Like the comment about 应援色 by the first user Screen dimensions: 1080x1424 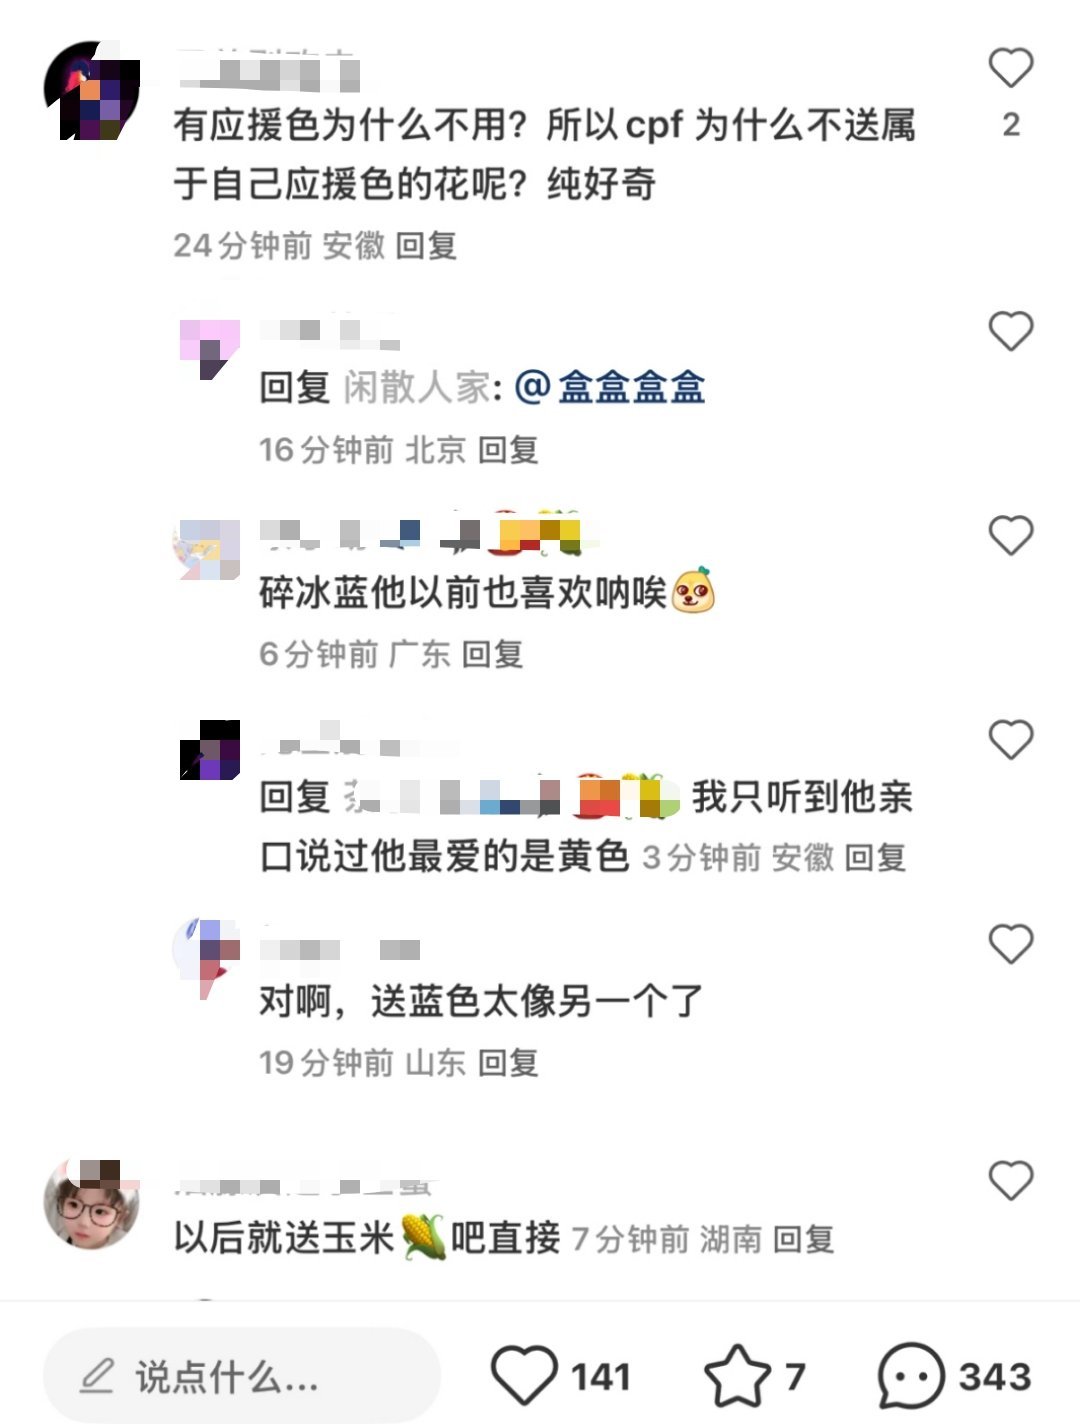pos(1010,68)
